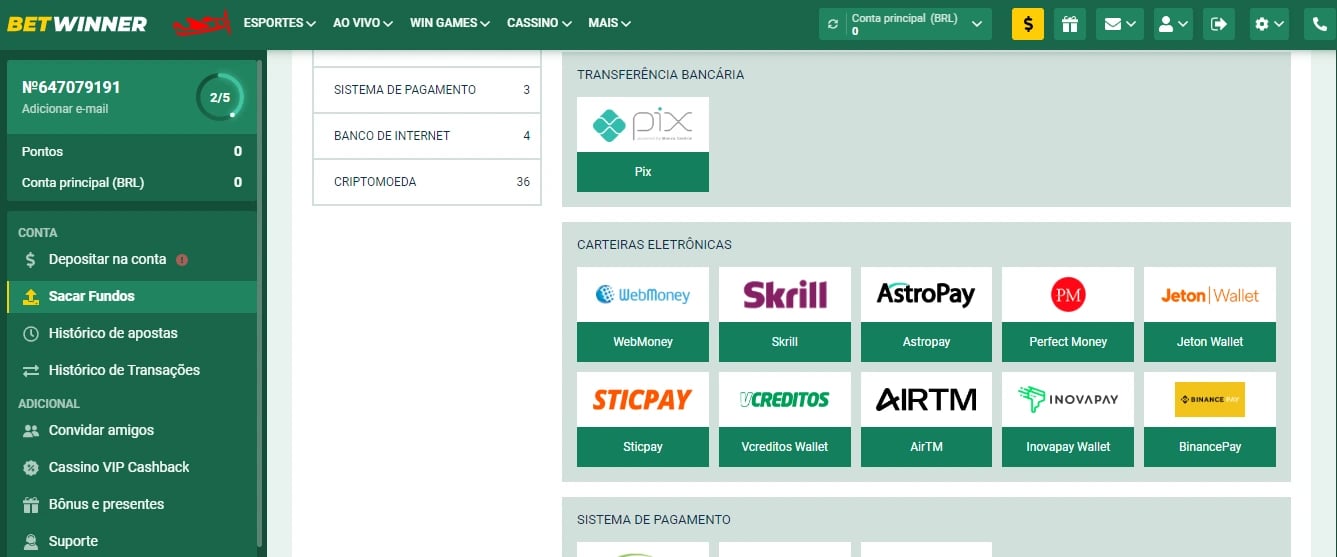Open the Aviator plane icon
The image size is (1337, 557).
(x=202, y=23)
